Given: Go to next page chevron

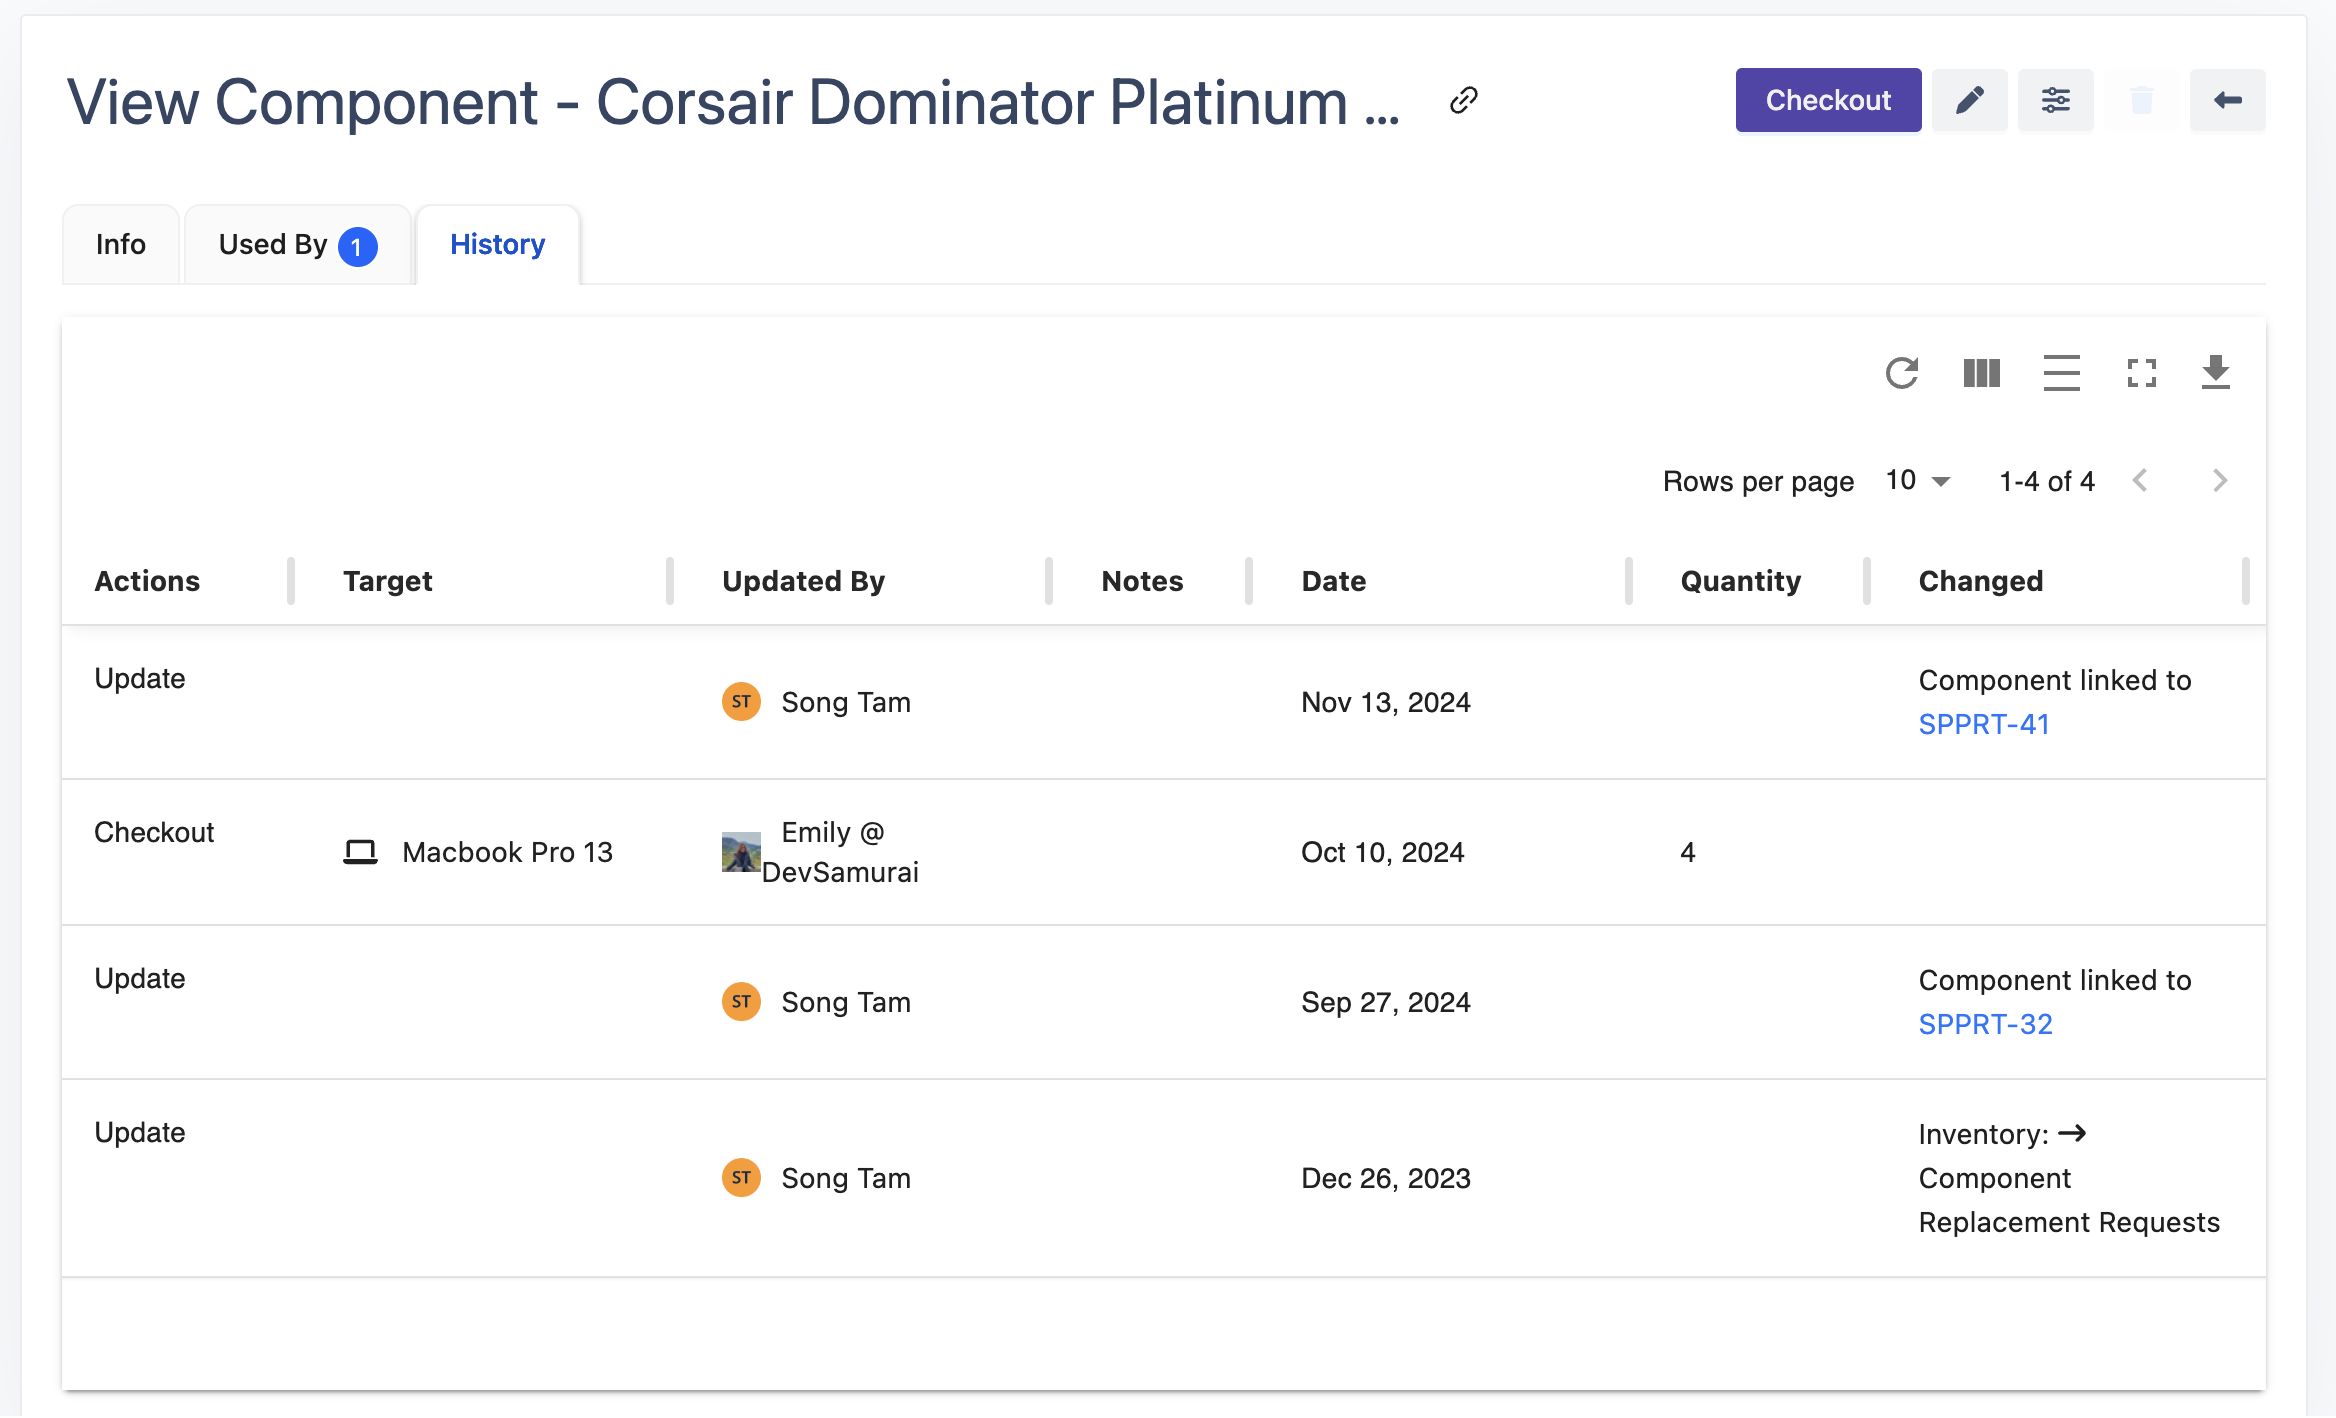Looking at the screenshot, I should coord(2219,481).
